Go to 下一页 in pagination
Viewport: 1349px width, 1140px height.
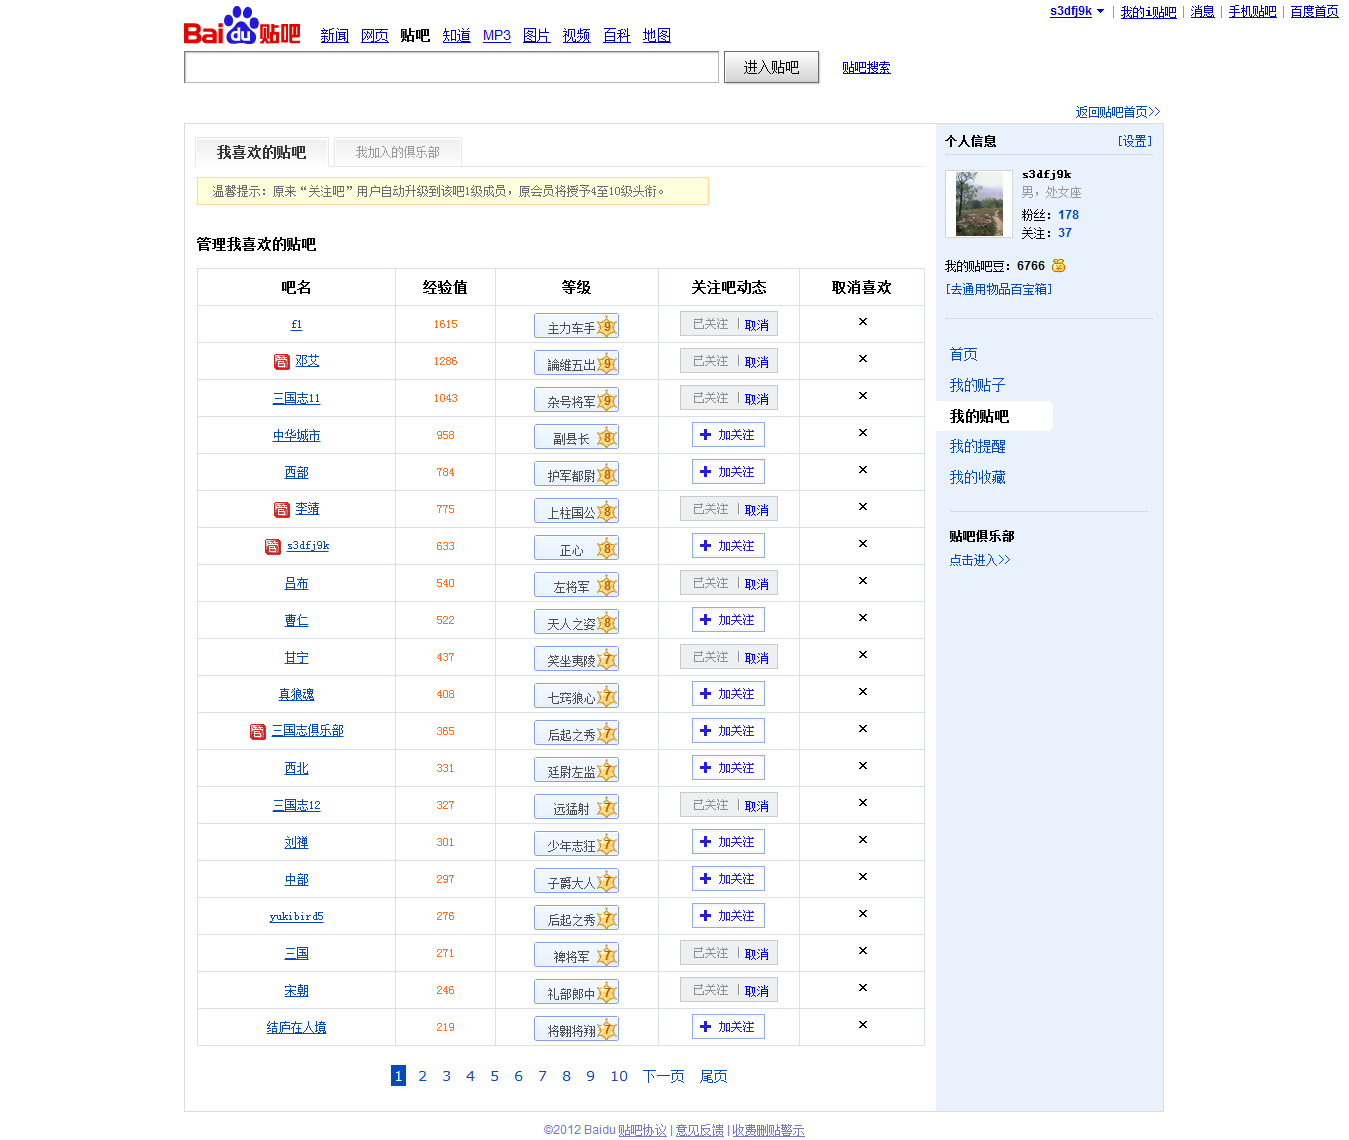point(664,1076)
